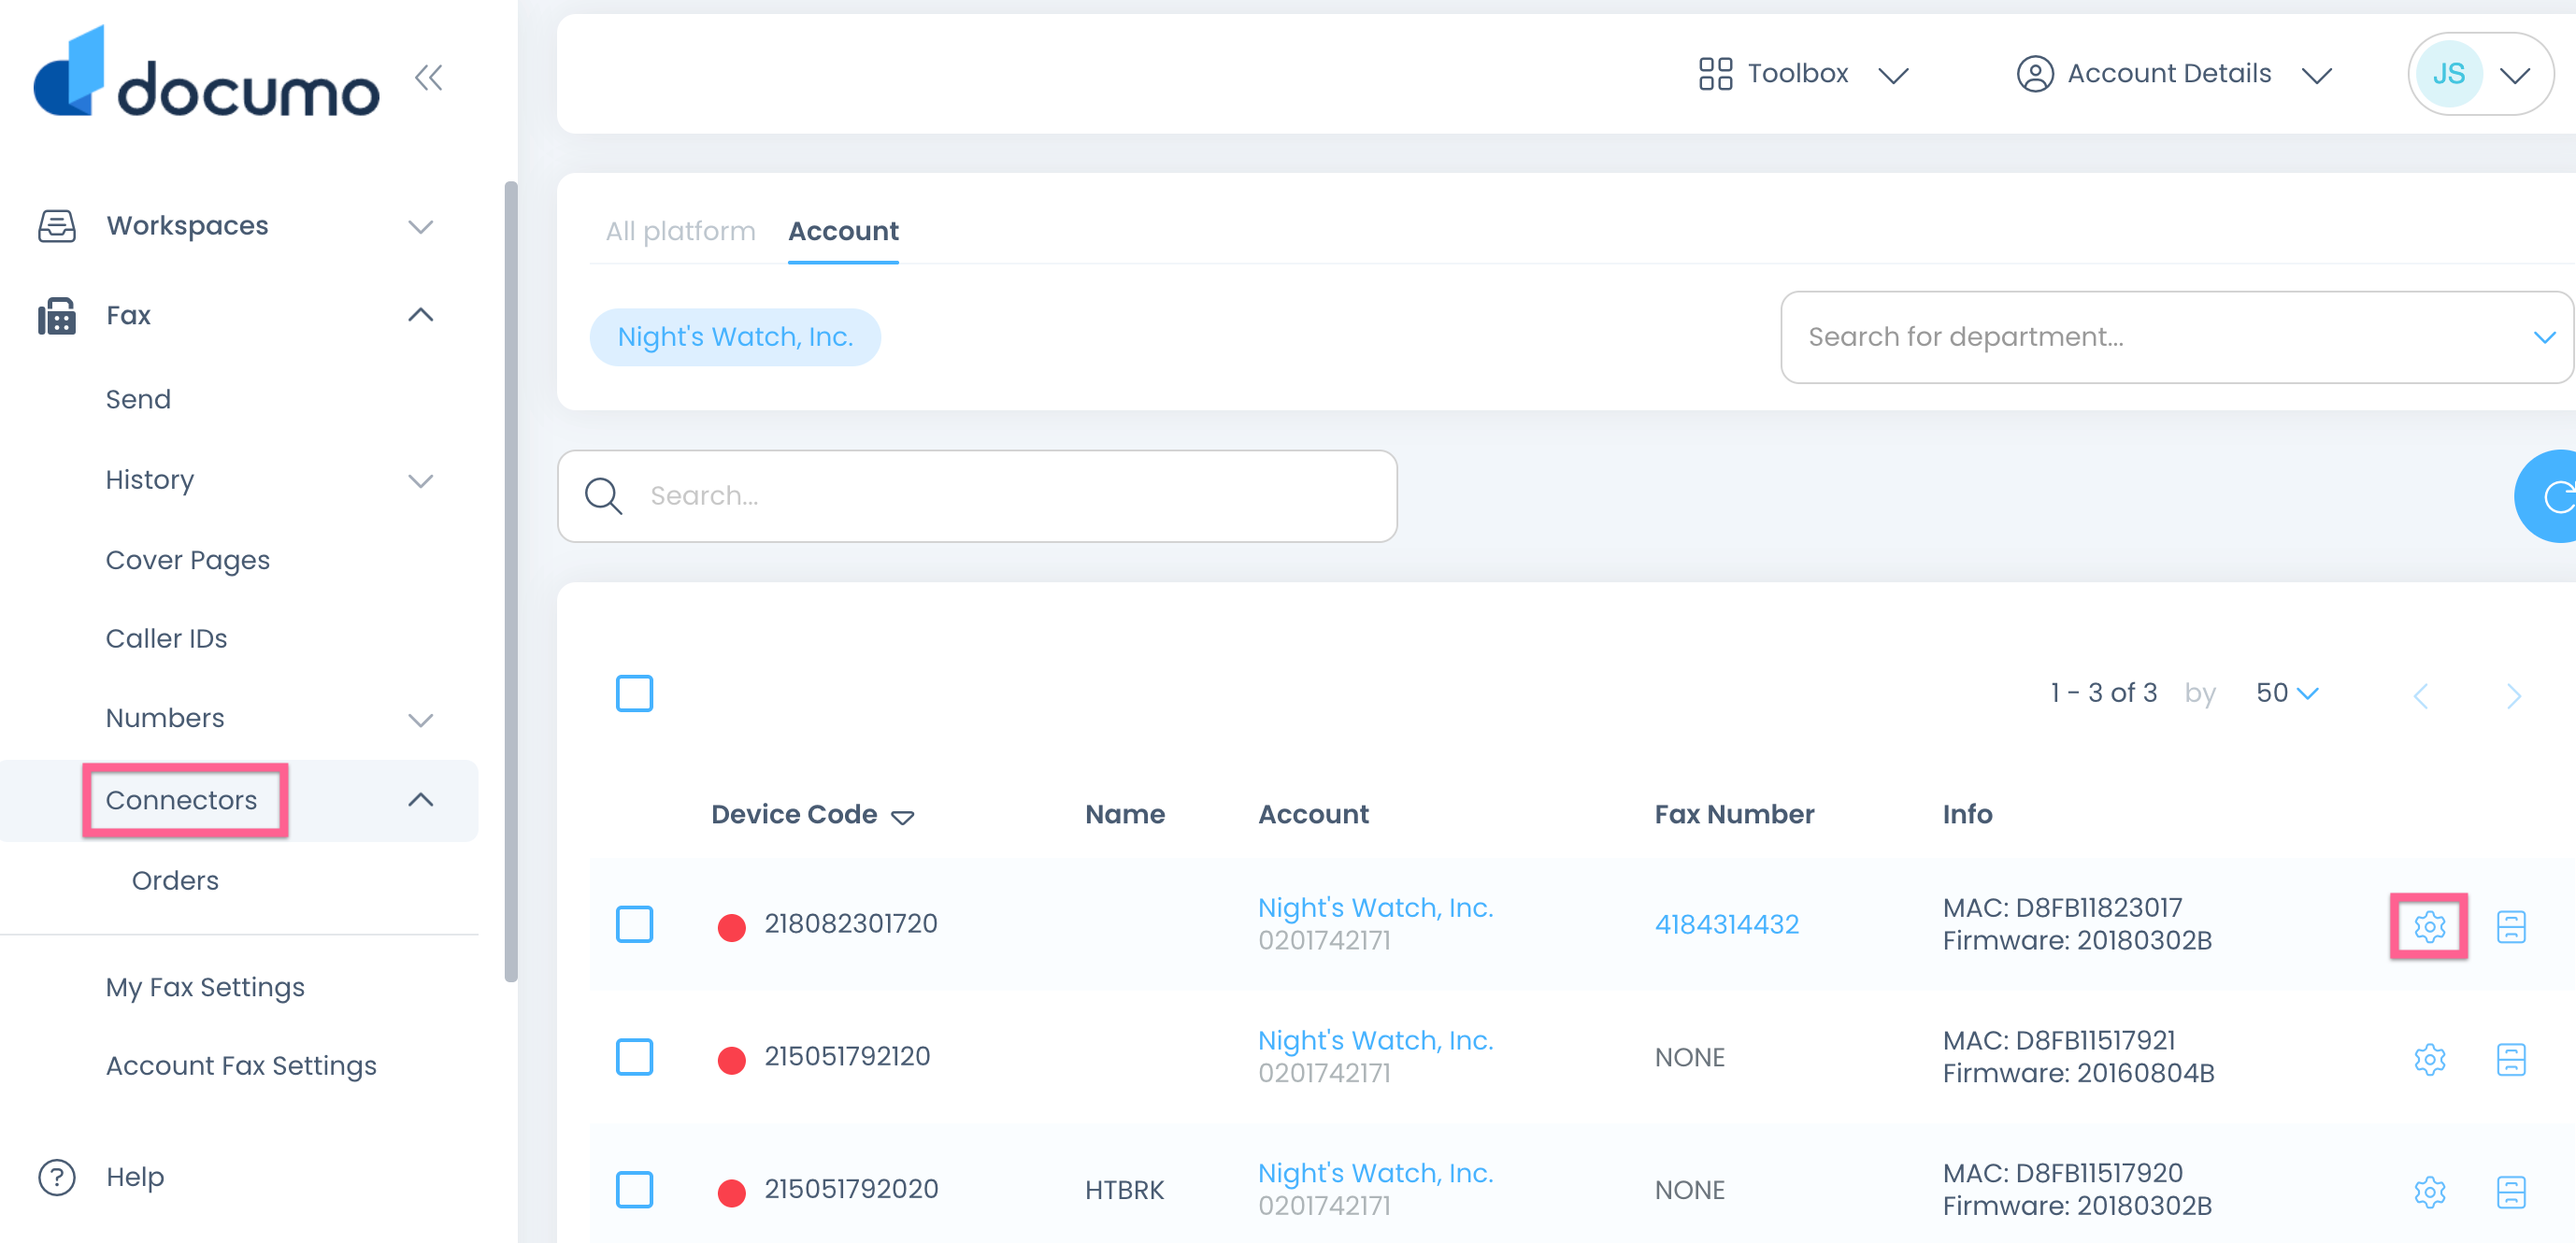Click document icon for device 215051792120
The height and width of the screenshot is (1243, 2576).
tap(2511, 1059)
